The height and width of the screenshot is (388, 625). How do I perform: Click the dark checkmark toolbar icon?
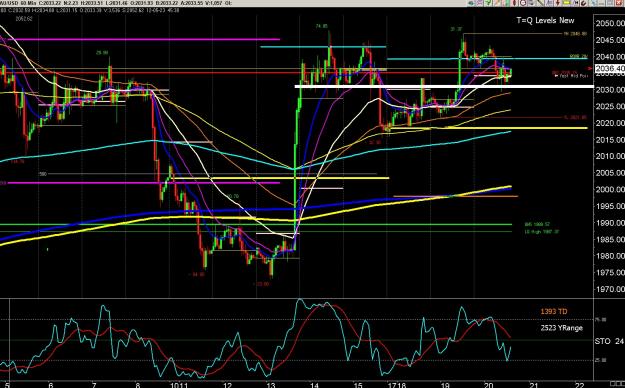584,3
